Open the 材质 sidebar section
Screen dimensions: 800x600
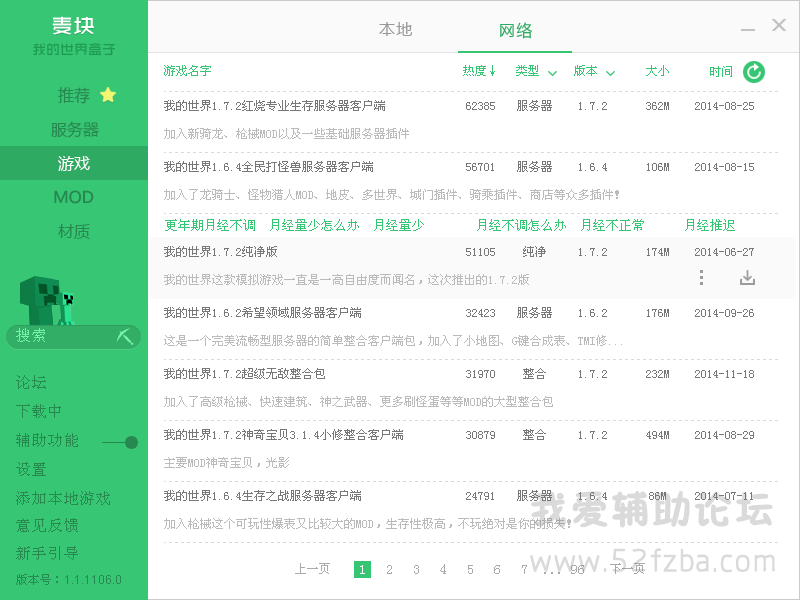[x=73, y=232]
